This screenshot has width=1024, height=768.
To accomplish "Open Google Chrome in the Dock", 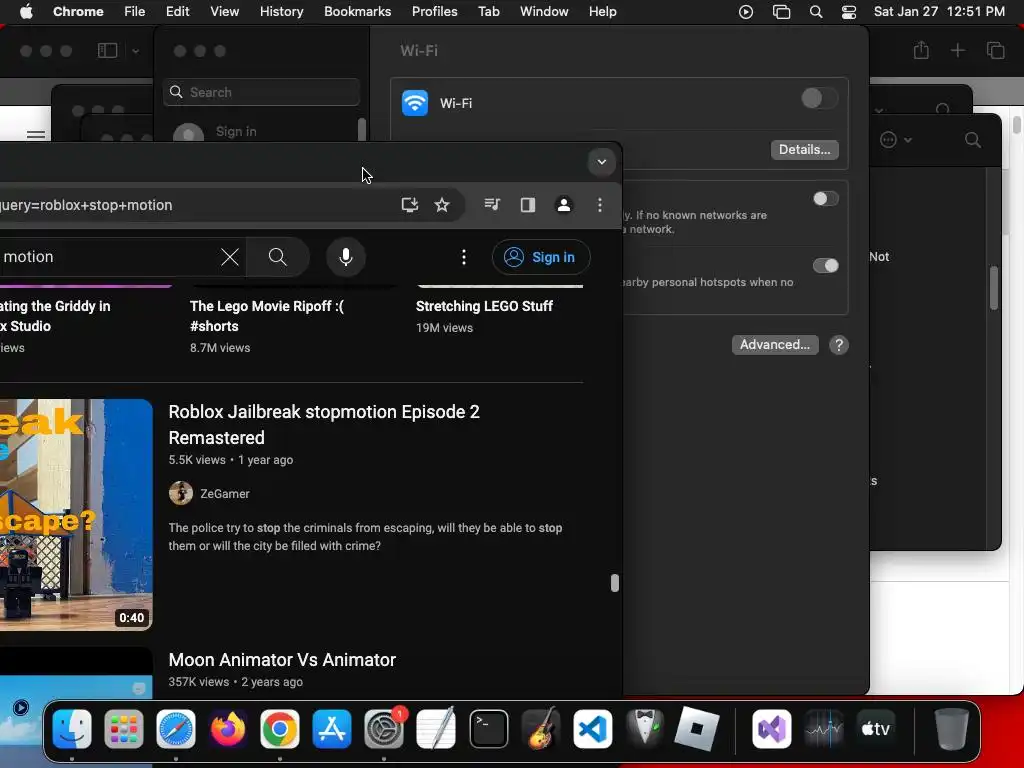I will [280, 729].
